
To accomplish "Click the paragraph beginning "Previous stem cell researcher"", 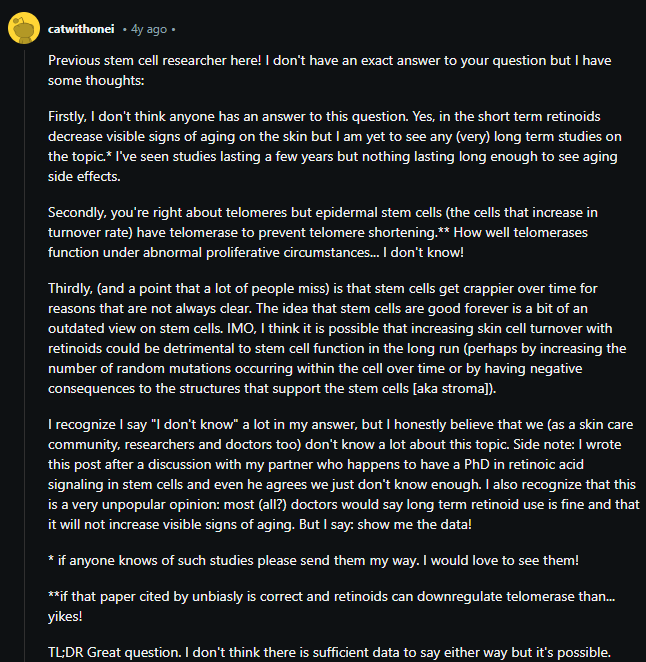I will (x=329, y=70).
